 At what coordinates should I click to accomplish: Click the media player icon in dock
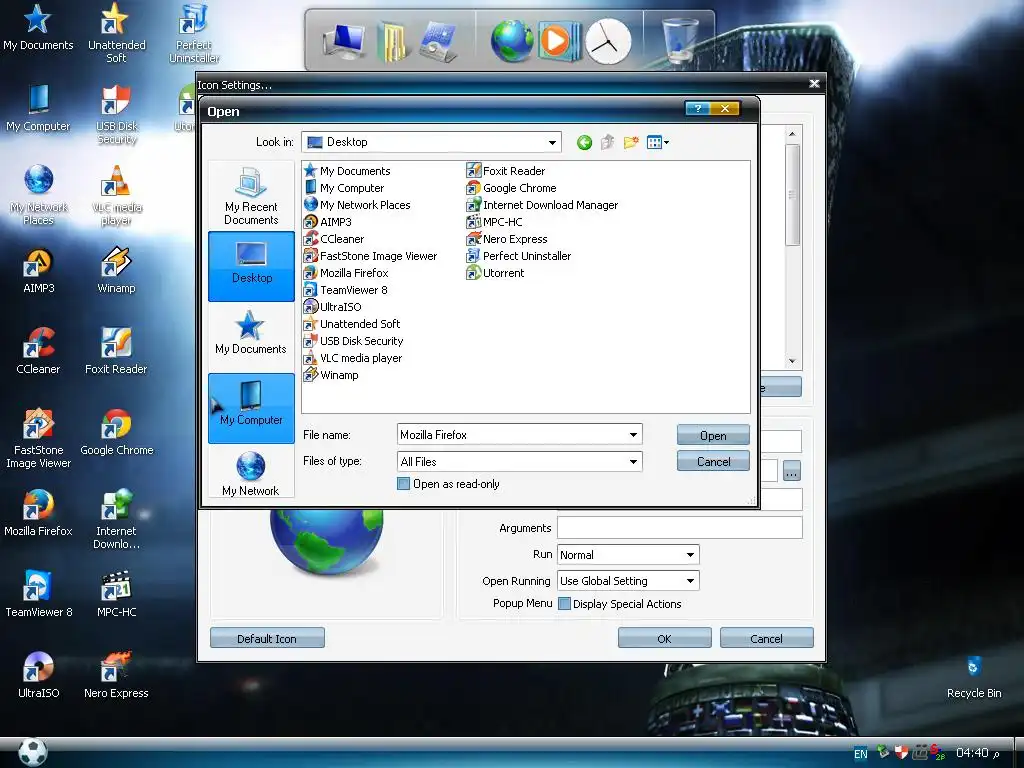(x=558, y=40)
